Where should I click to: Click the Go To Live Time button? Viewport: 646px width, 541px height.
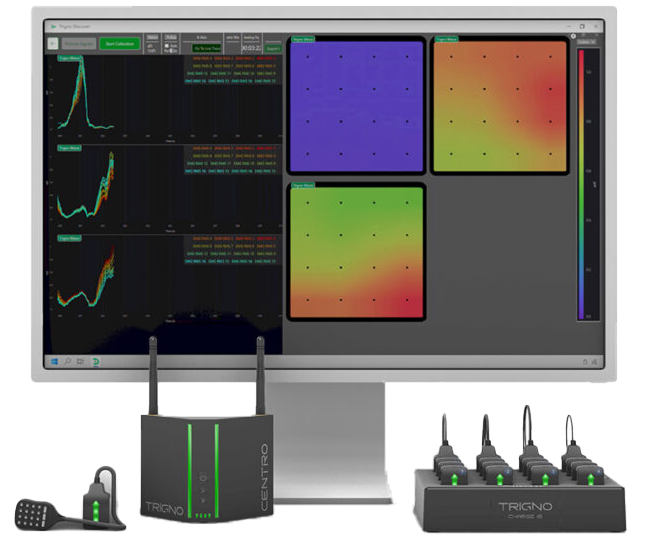[207, 48]
